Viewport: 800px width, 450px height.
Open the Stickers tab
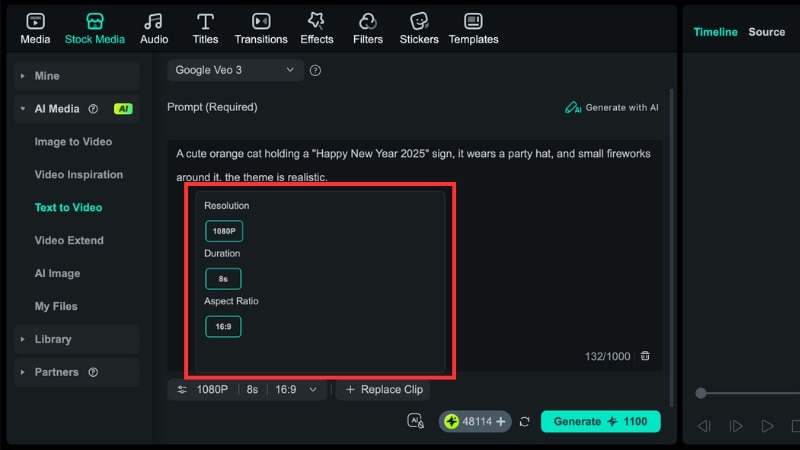tap(419, 29)
